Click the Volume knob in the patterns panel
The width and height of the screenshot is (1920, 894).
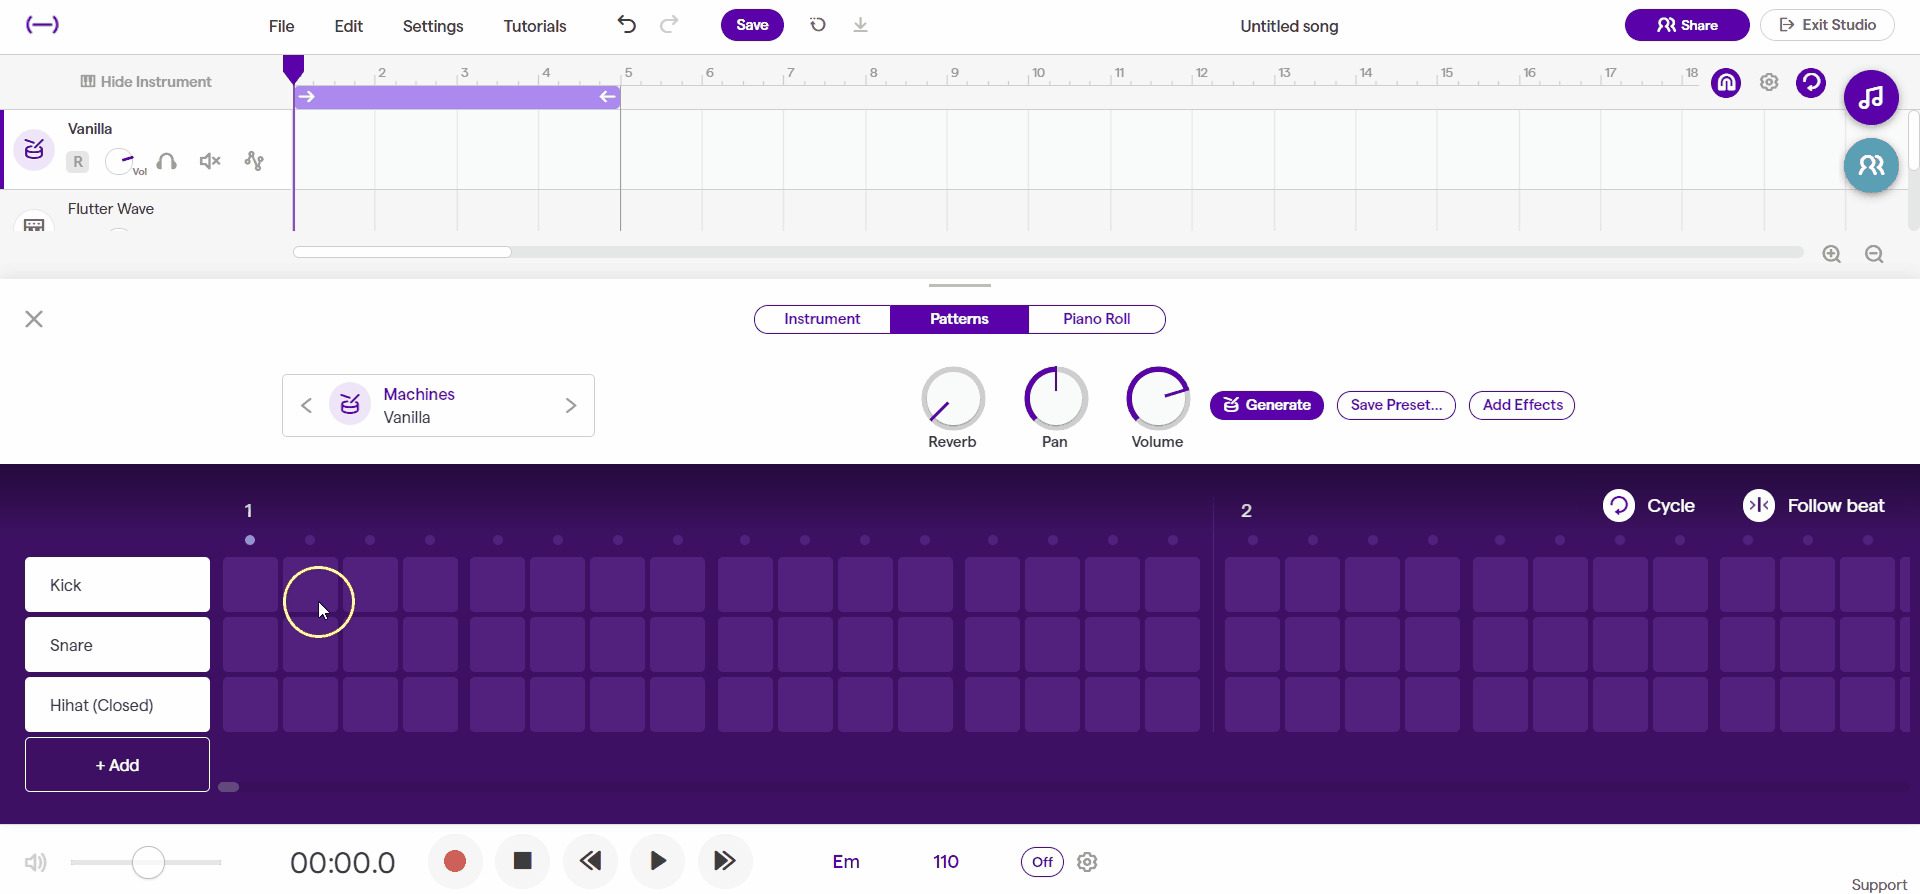point(1158,398)
